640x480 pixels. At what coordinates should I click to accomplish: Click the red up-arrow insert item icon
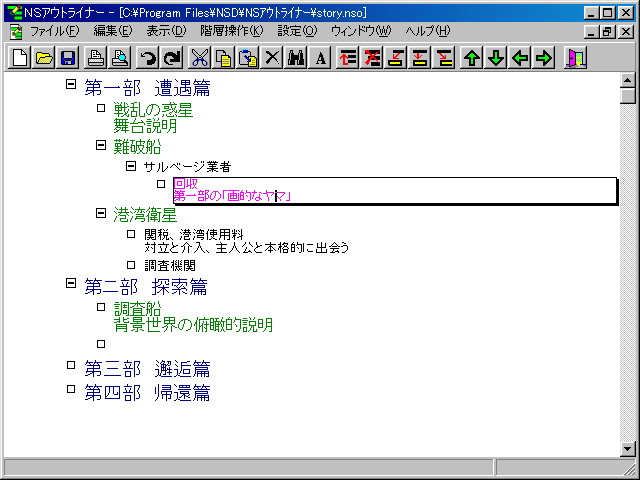coord(347,58)
